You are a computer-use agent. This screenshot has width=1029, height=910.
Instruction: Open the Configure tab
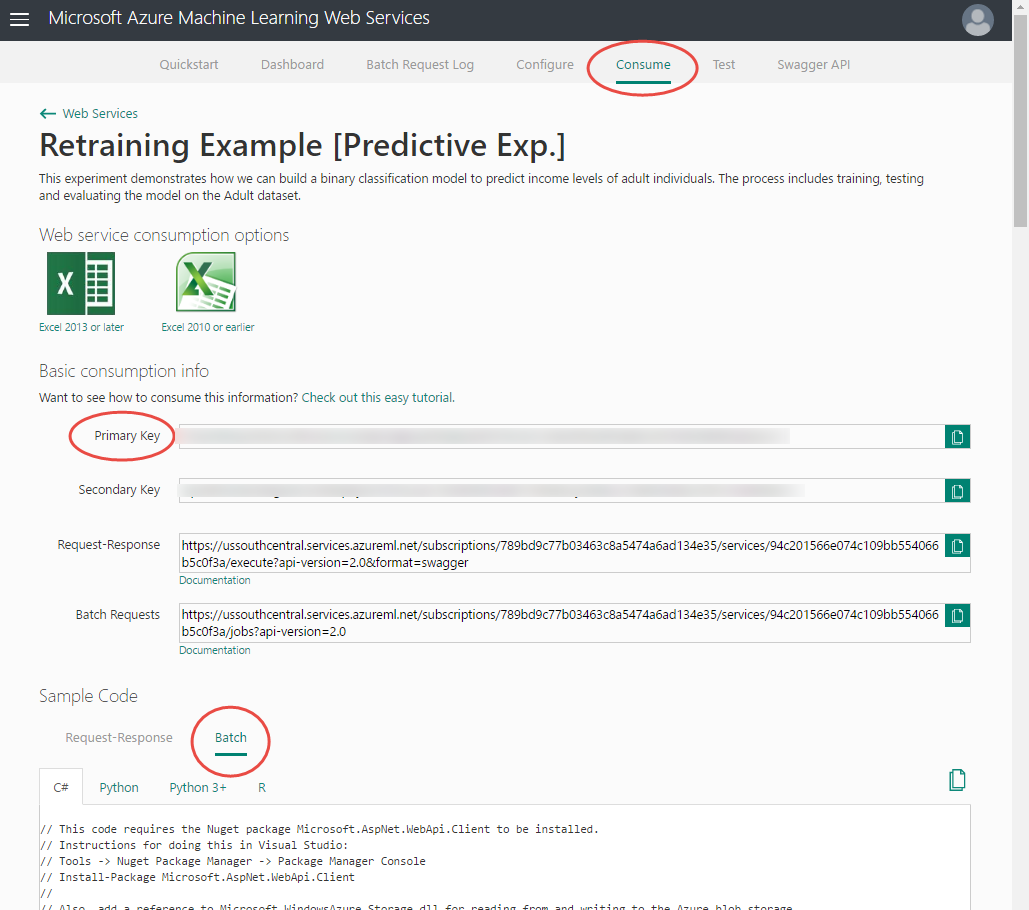coord(545,64)
